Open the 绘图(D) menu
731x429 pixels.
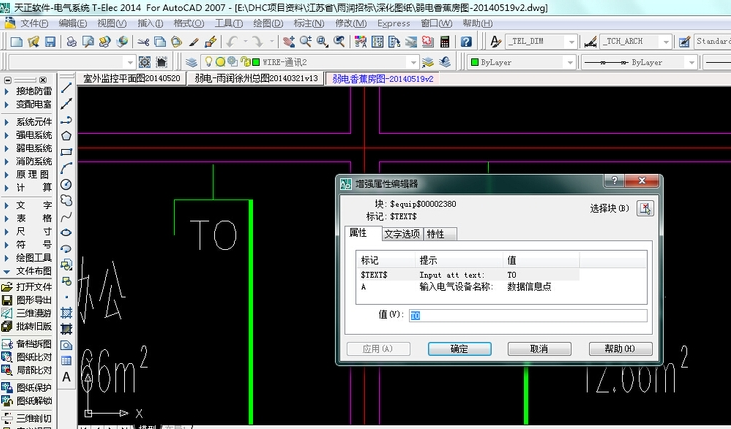click(268, 23)
